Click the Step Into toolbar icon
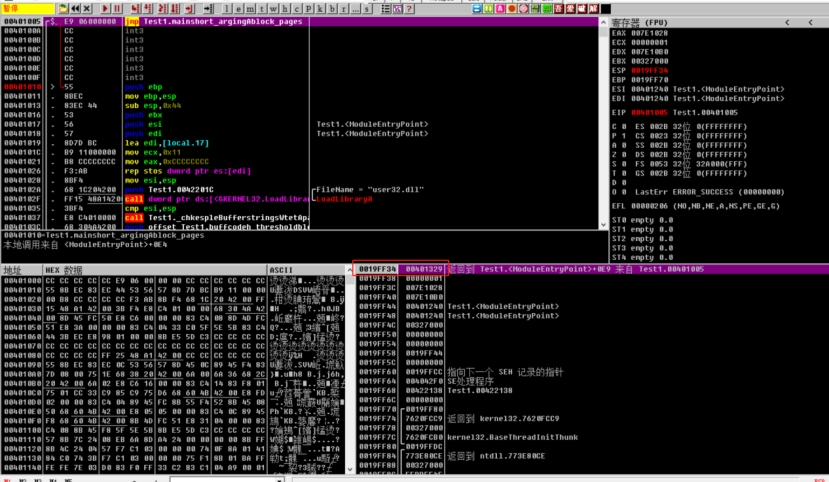Viewport: 829px width, 482px height. pos(135,9)
